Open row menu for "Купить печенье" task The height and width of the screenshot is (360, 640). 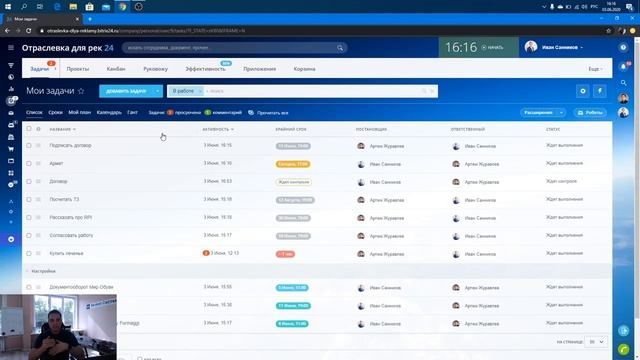click(38, 253)
